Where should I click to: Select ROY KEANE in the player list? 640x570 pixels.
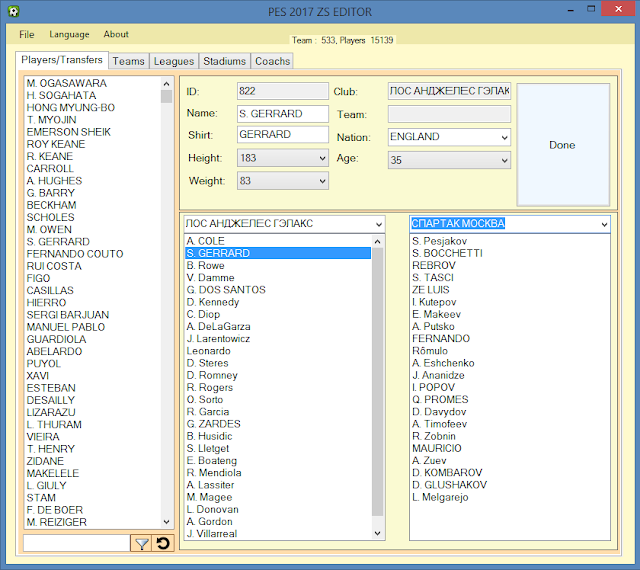(x=56, y=144)
